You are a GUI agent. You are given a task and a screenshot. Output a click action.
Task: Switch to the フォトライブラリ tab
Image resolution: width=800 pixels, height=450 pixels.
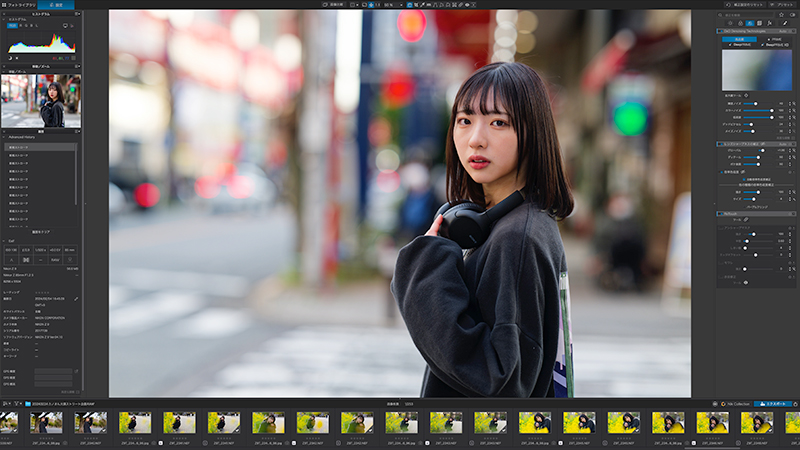coord(18,5)
